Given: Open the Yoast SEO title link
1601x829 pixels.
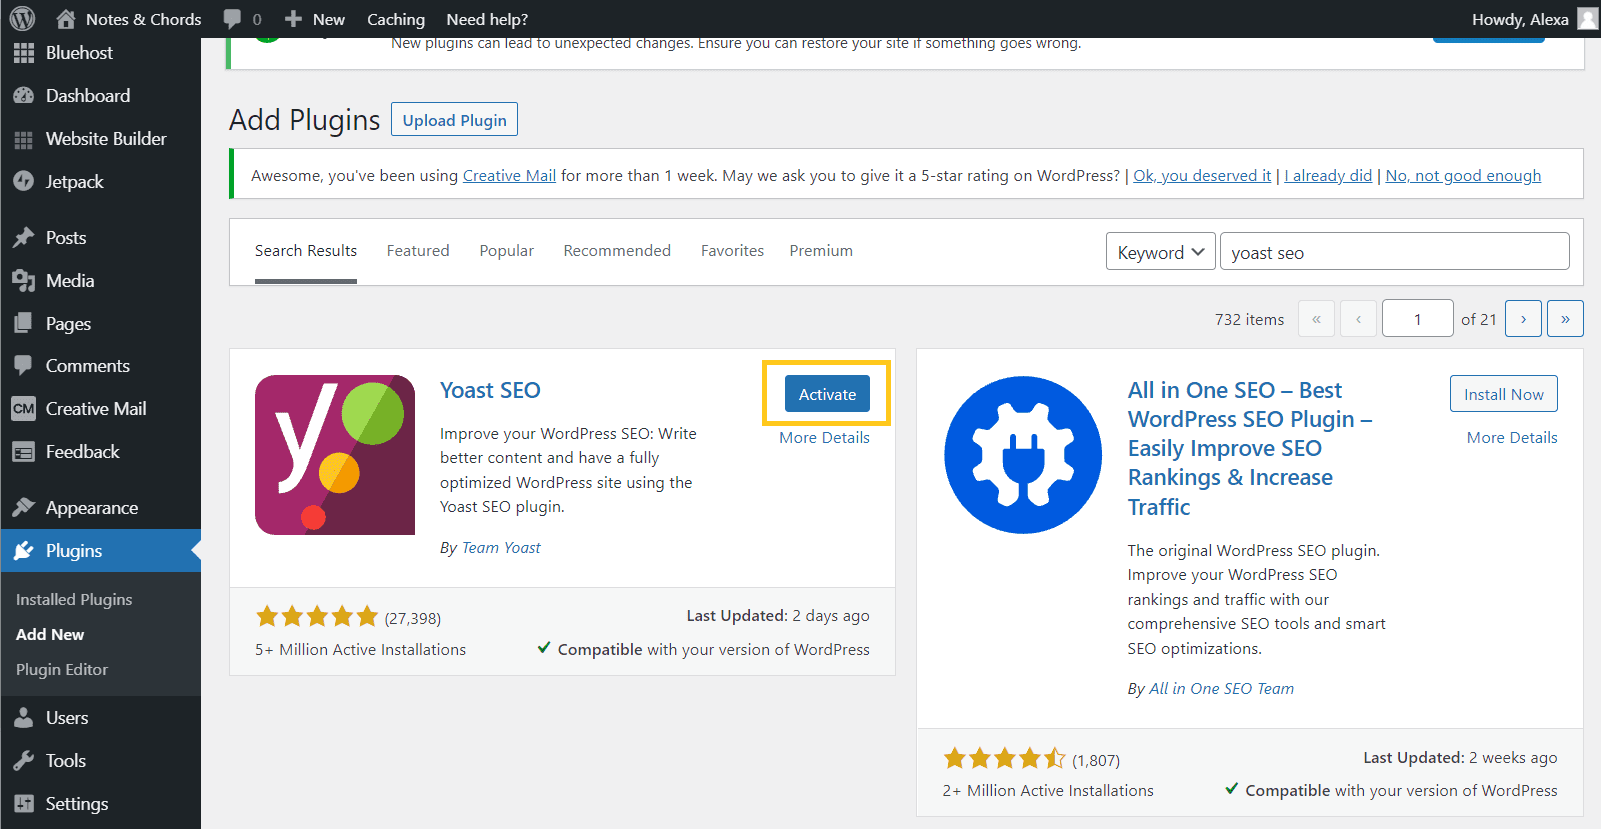Looking at the screenshot, I should [x=490, y=390].
